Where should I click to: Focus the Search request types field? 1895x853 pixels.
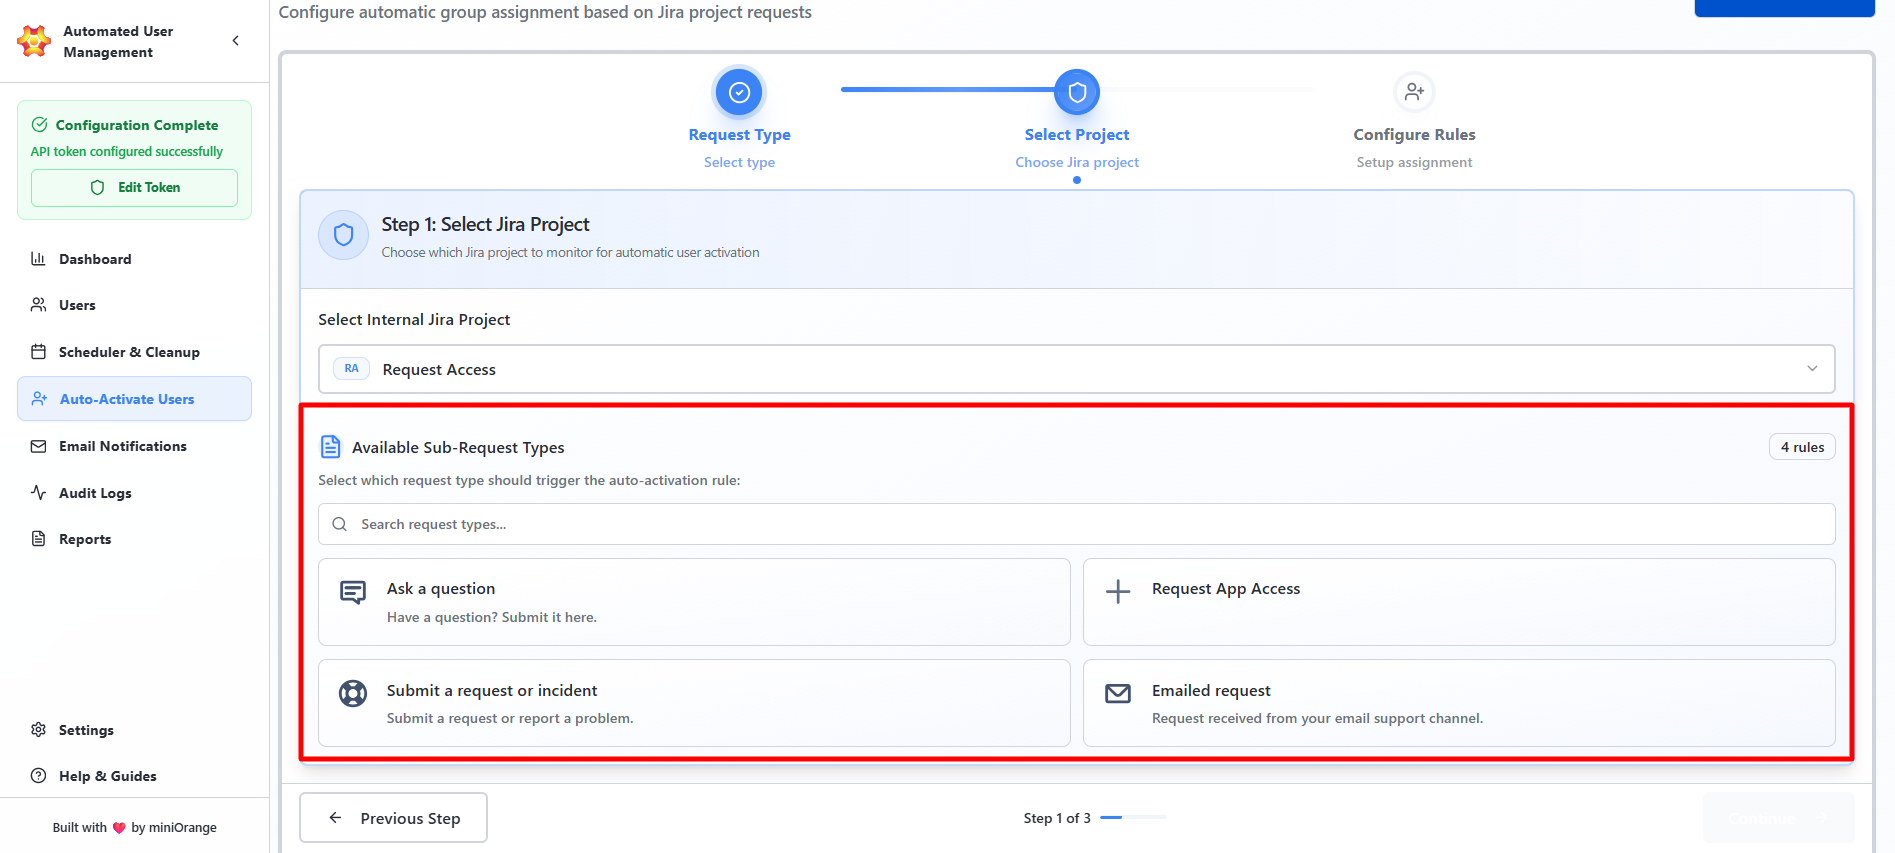(x=1076, y=524)
